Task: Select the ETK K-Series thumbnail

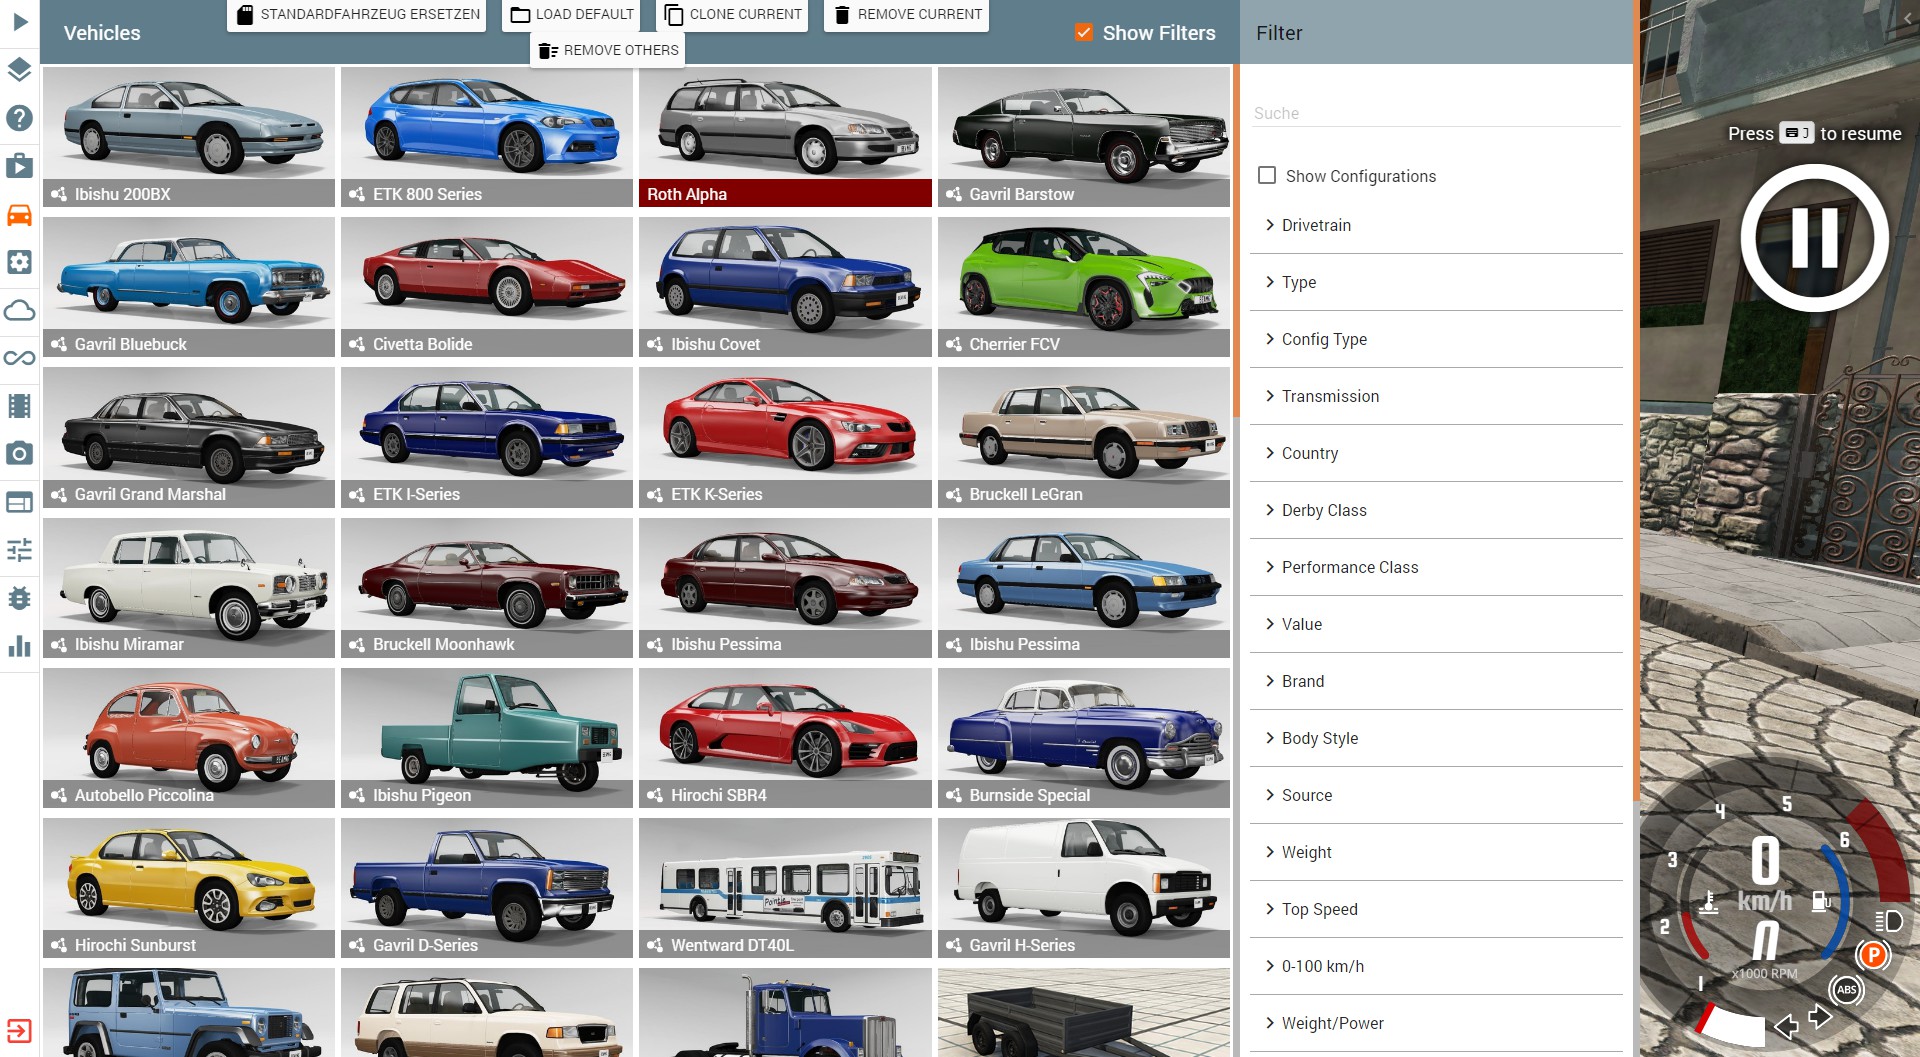Action: coord(785,437)
